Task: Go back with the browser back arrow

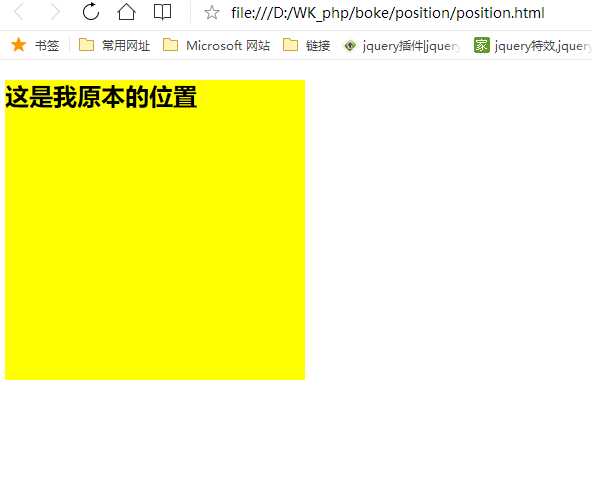Action: 18,12
